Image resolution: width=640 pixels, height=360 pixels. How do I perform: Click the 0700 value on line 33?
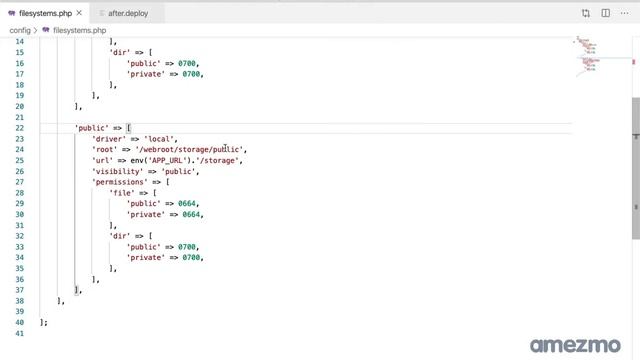click(x=187, y=247)
